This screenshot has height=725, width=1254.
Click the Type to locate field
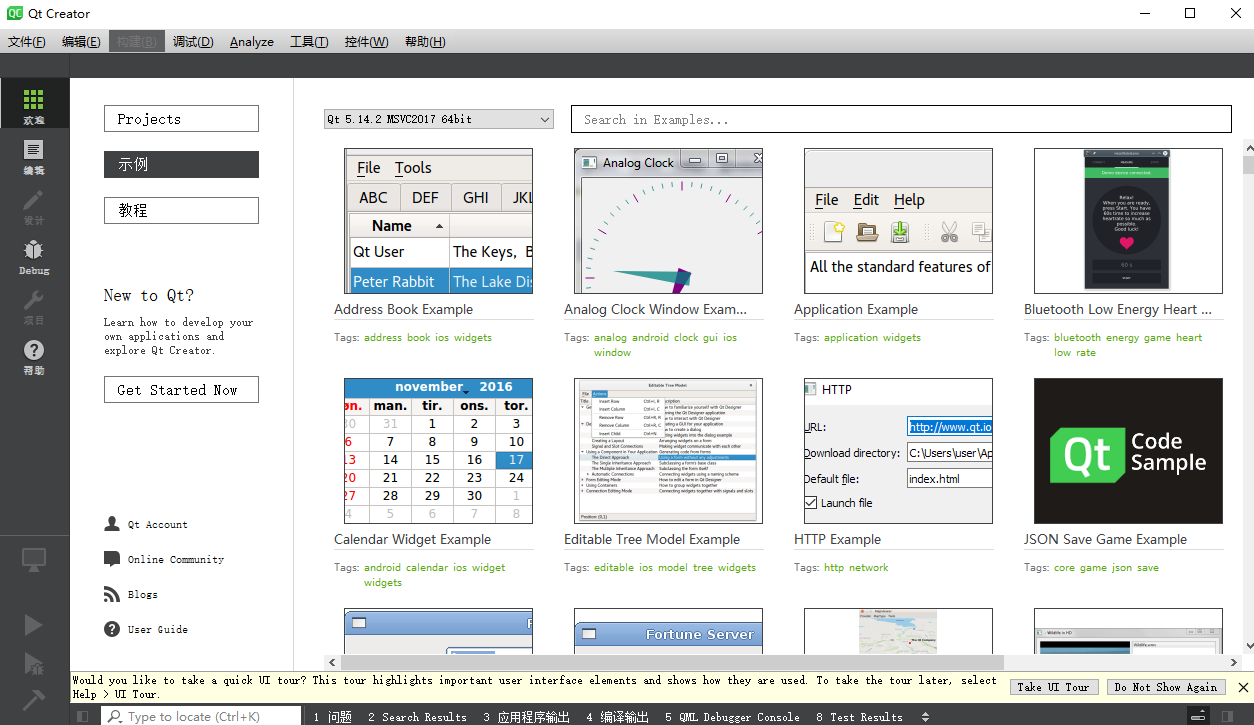tap(201, 716)
